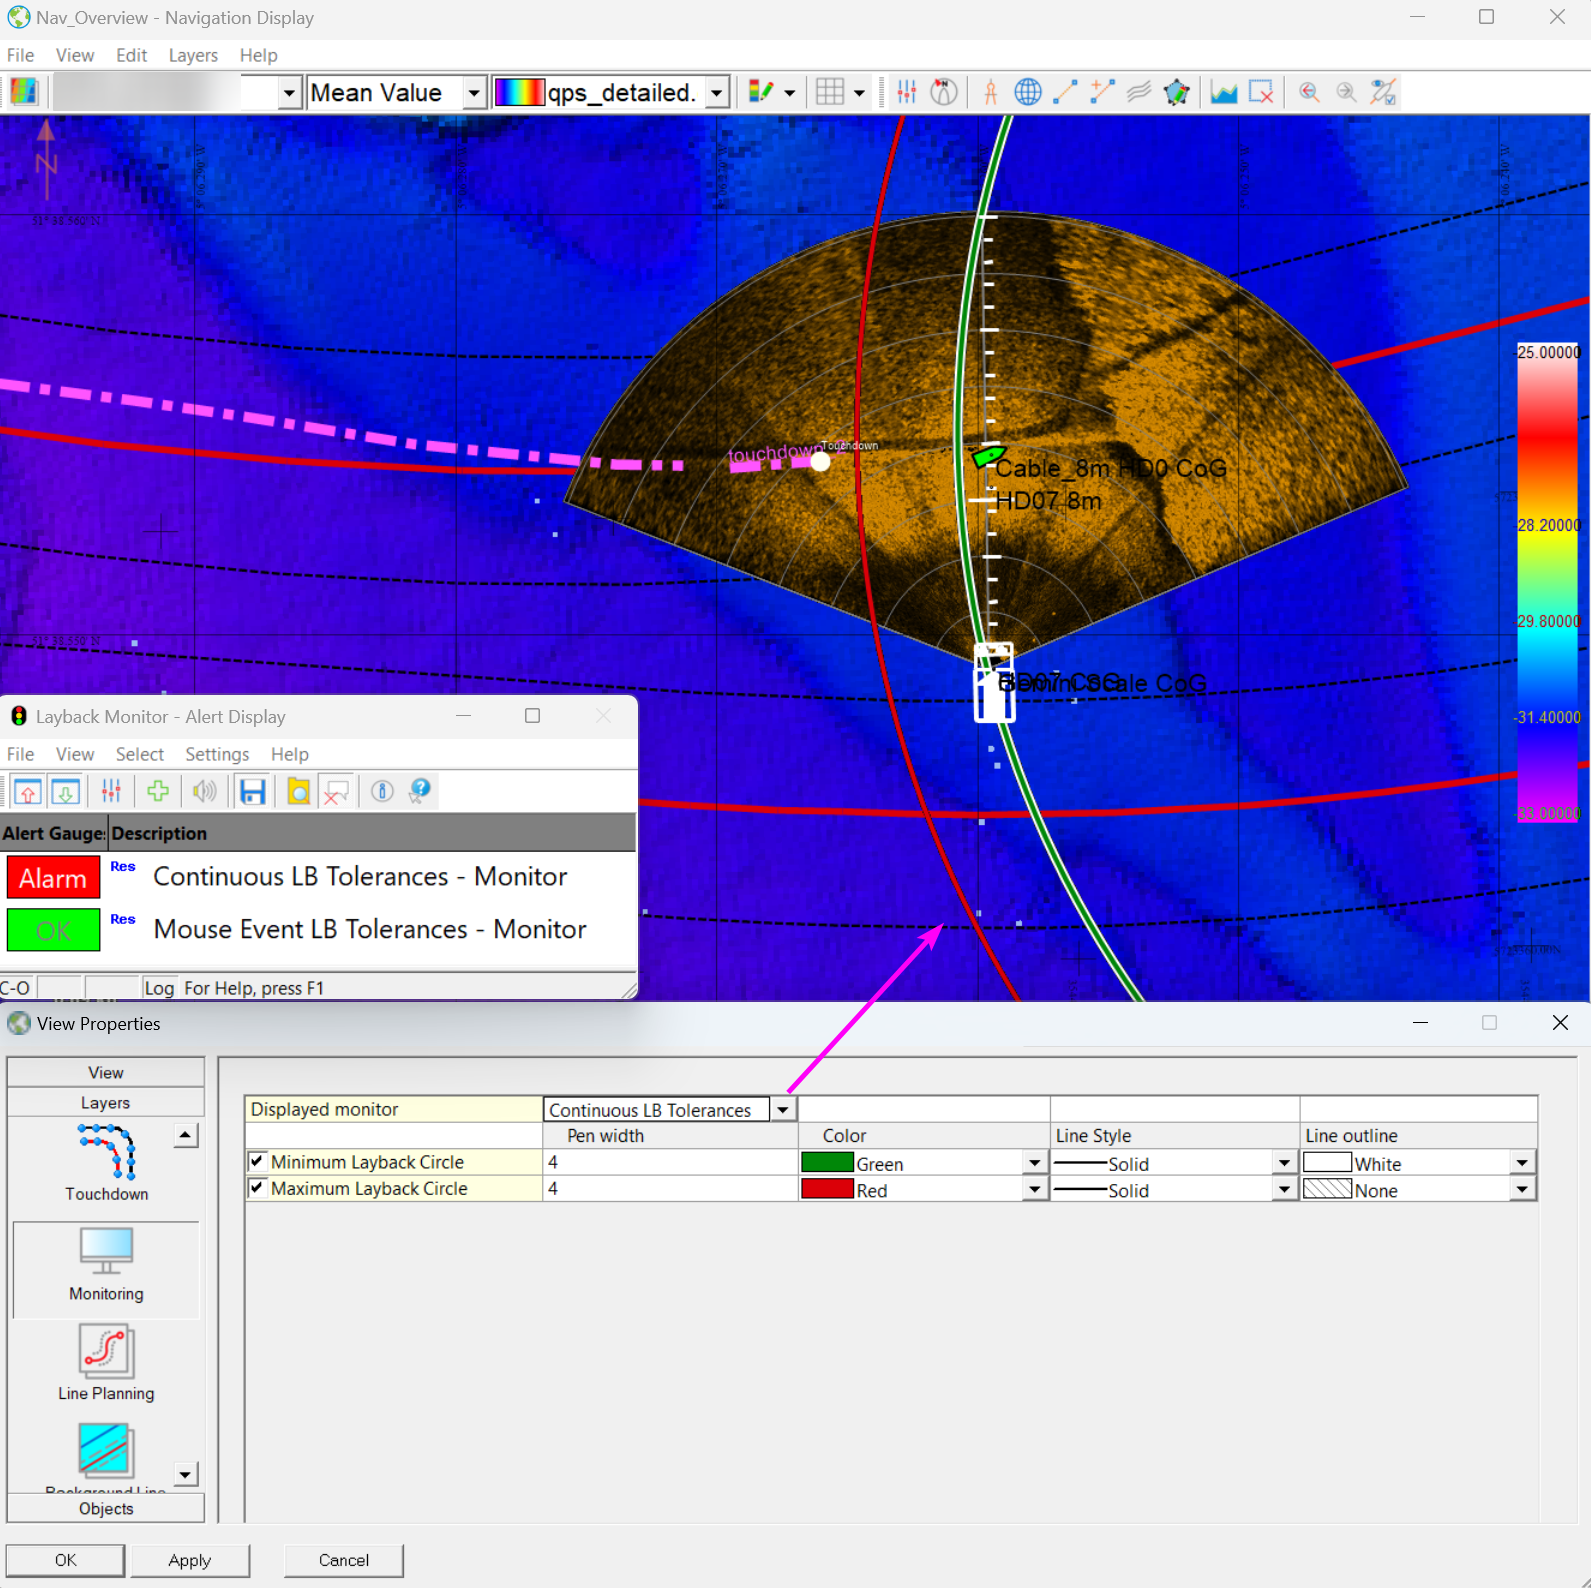The width and height of the screenshot is (1591, 1588).
Task: Click the sliders settings icon in Alert toolbar
Action: pyautogui.click(x=111, y=792)
